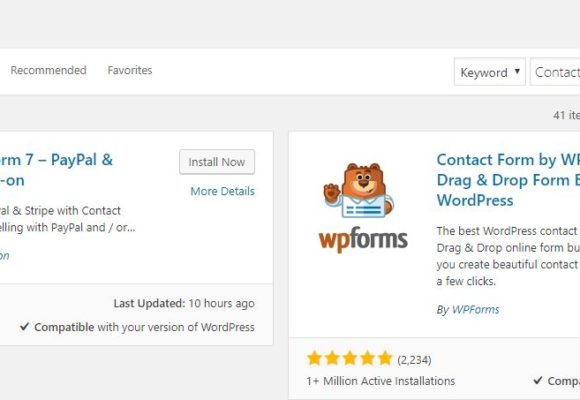Click the third rating star

point(350,359)
